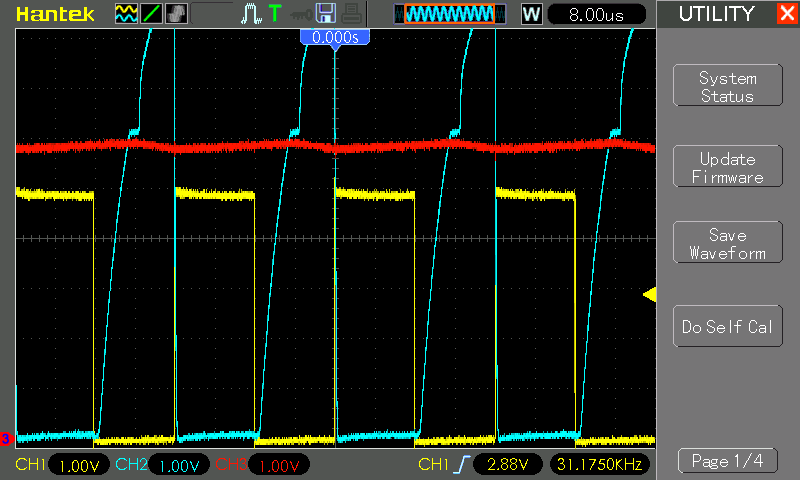Click the rising edge trigger slope icon
This screenshot has height=480, width=800.
pos(461,465)
